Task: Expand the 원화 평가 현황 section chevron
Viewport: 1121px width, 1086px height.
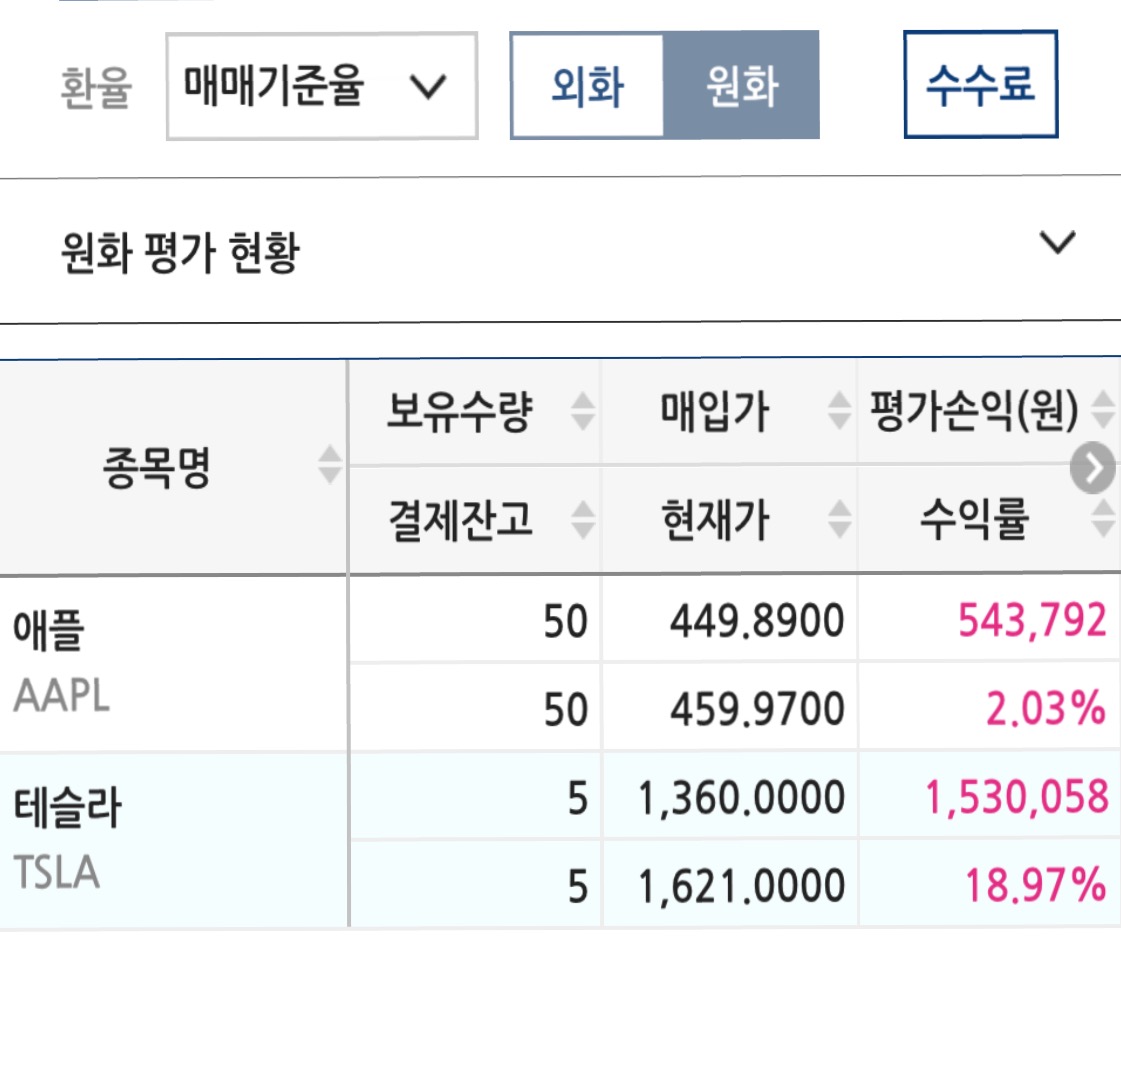Action: 1057,243
